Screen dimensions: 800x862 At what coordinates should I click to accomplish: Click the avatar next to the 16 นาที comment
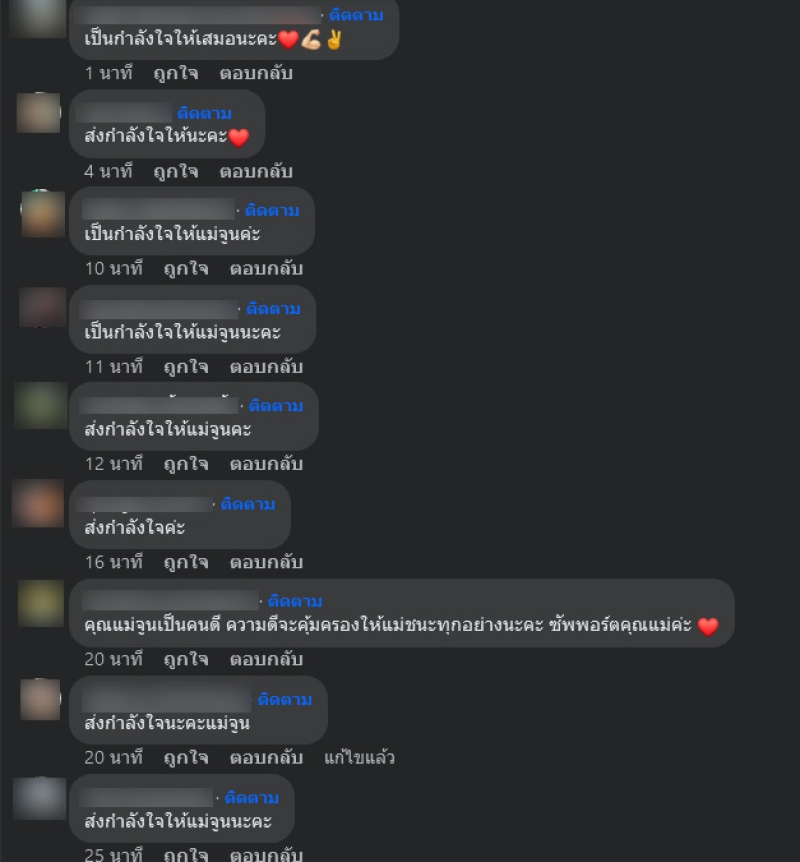(x=38, y=504)
